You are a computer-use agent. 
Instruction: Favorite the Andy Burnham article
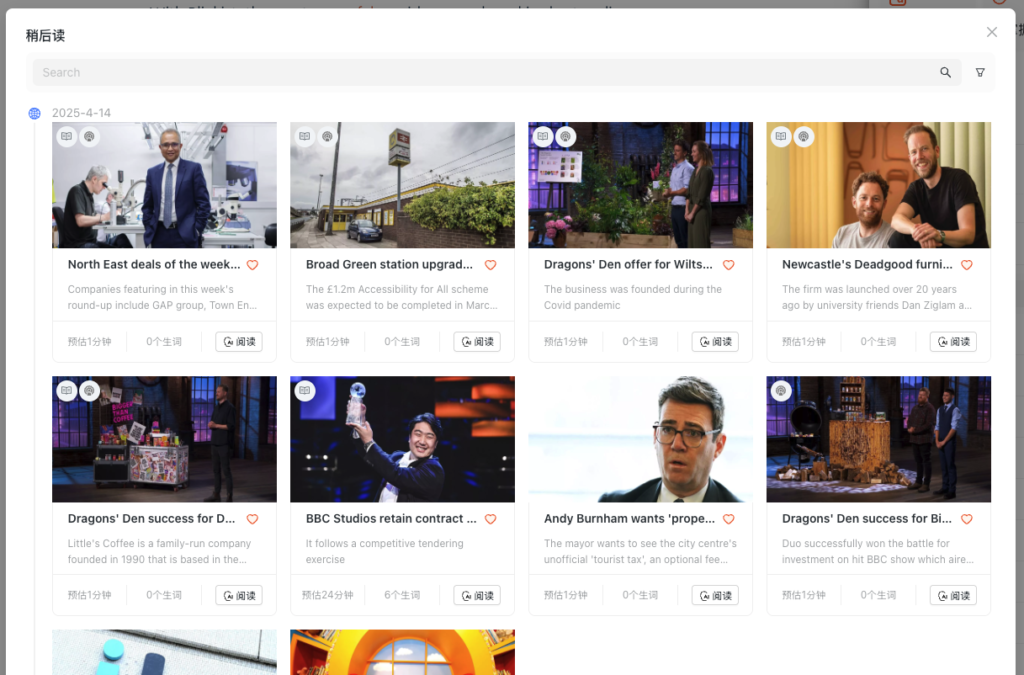[729, 519]
